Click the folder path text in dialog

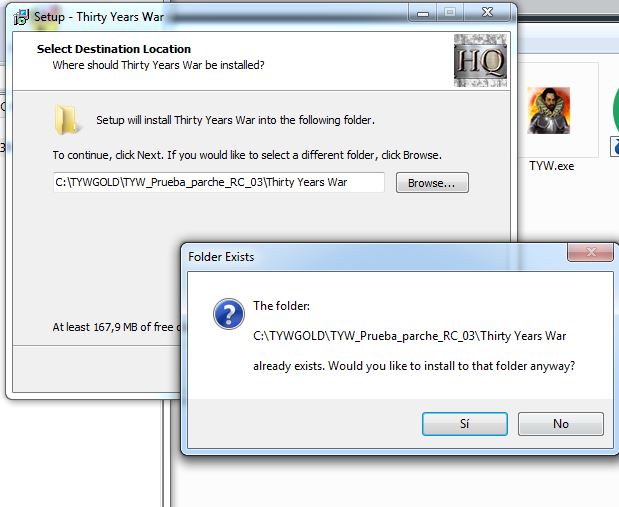[409, 336]
